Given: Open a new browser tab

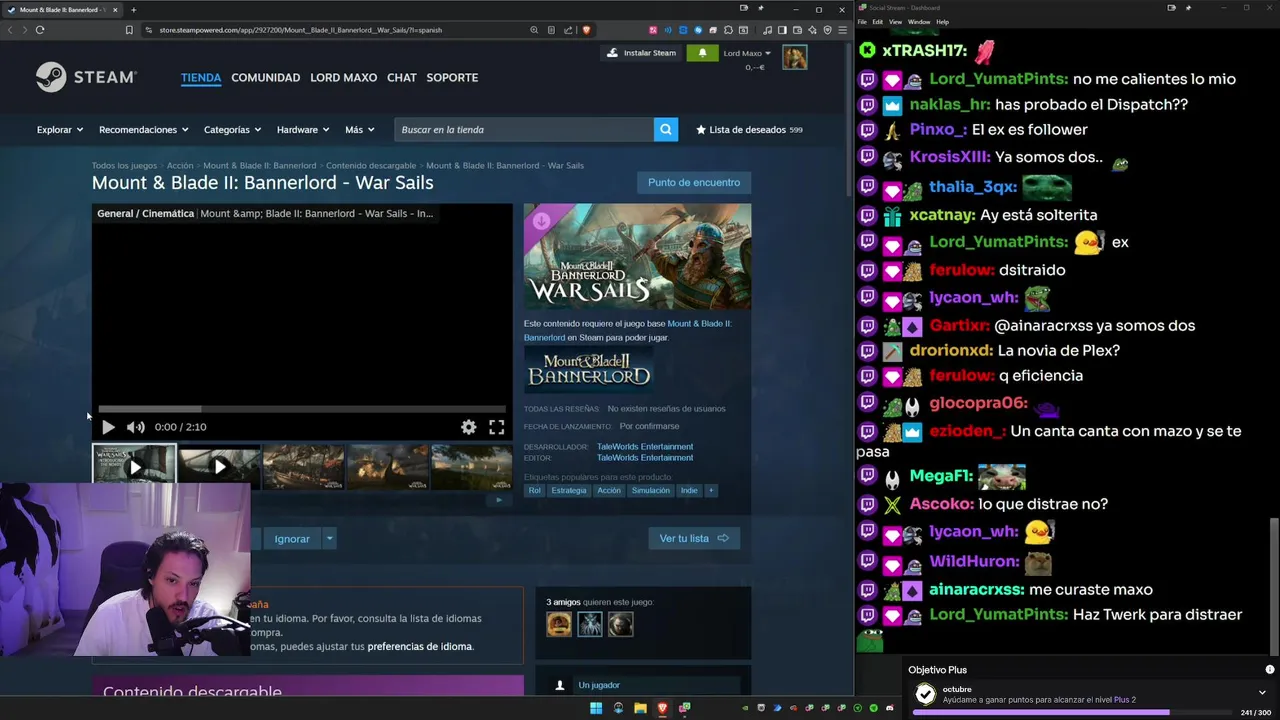Looking at the screenshot, I should click(133, 10).
